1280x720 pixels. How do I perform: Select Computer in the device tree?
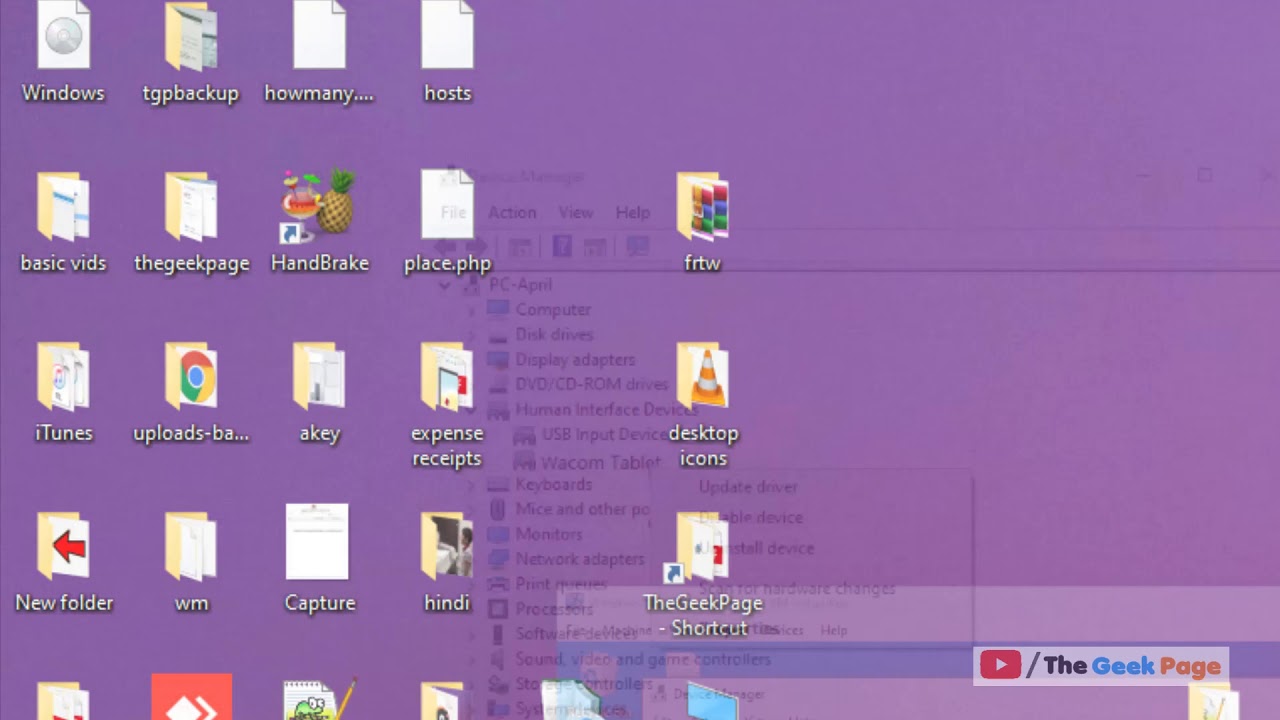tap(553, 310)
